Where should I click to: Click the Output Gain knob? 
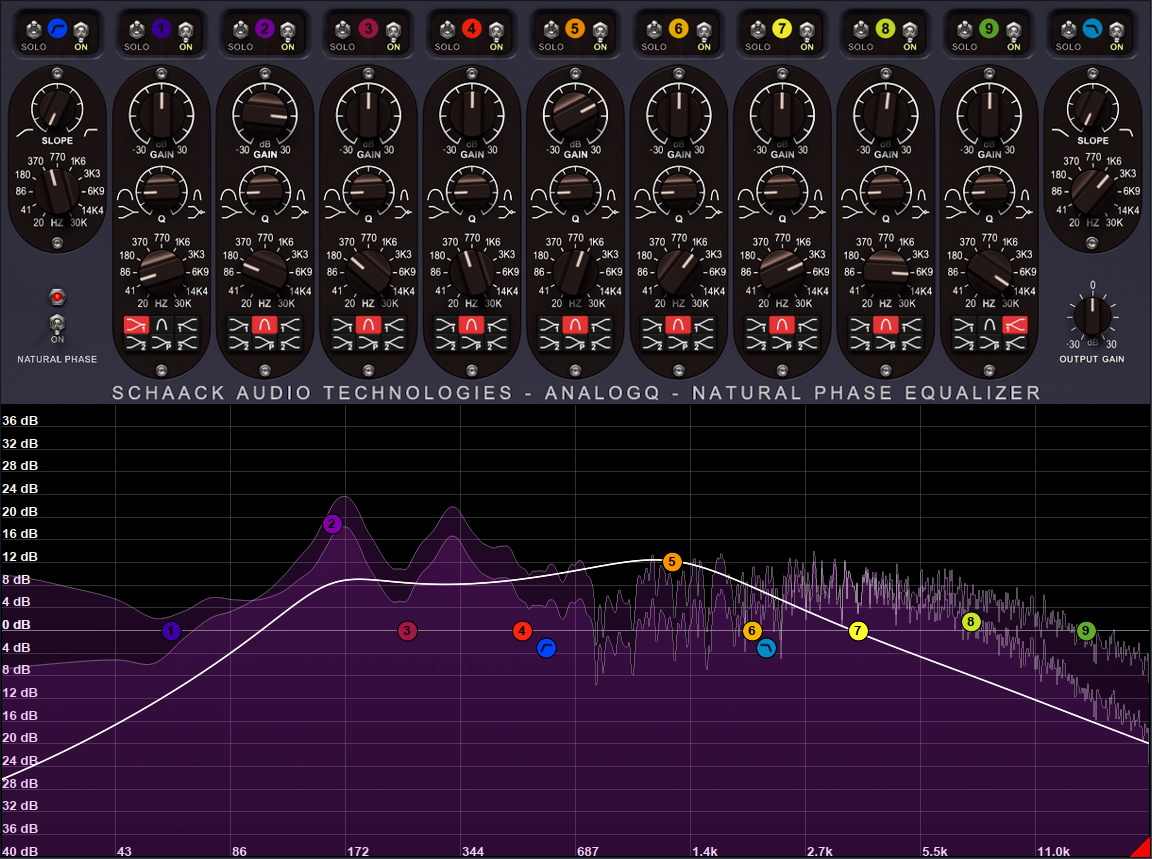(x=1092, y=316)
